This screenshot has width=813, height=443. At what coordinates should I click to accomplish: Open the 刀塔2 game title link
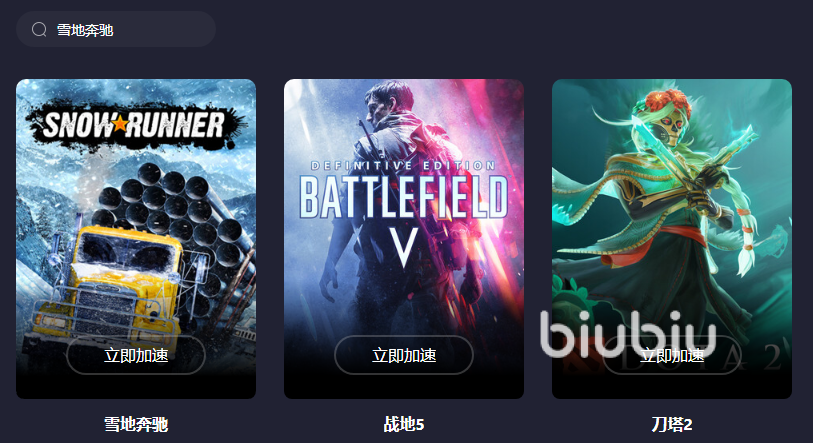[672, 424]
